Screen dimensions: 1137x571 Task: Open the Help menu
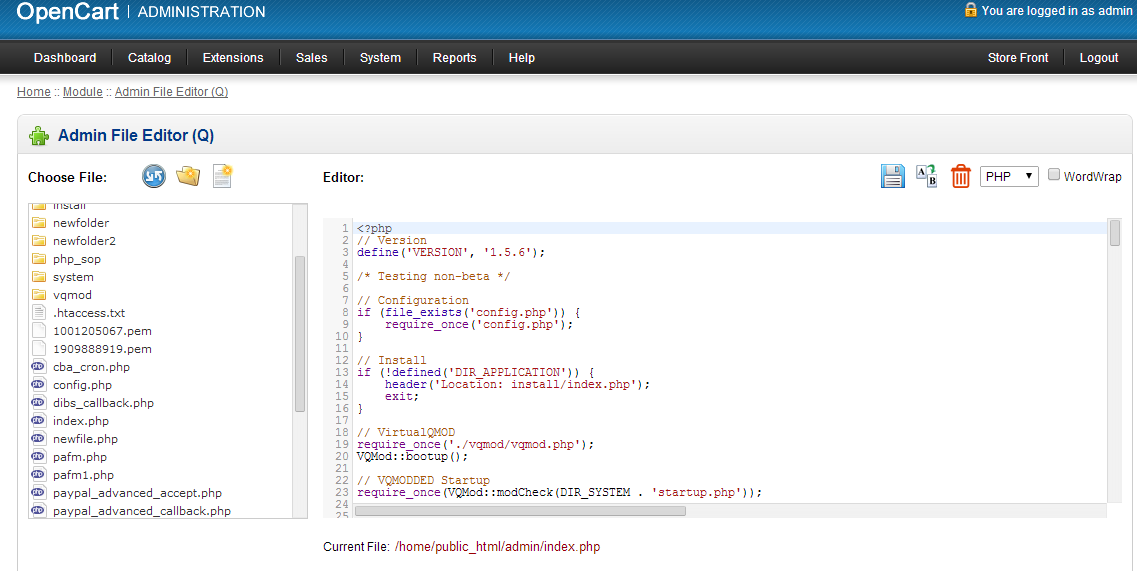pyautogui.click(x=521, y=57)
